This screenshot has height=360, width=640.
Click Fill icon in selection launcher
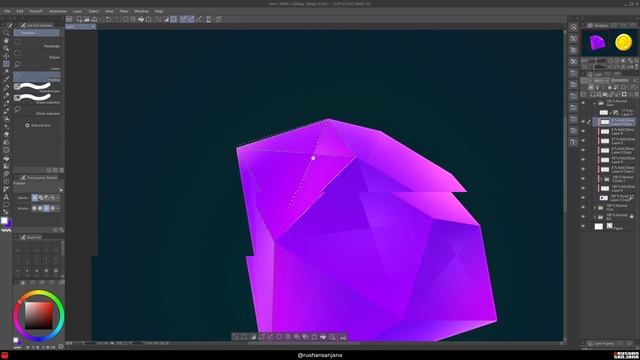pyautogui.click(x=323, y=337)
